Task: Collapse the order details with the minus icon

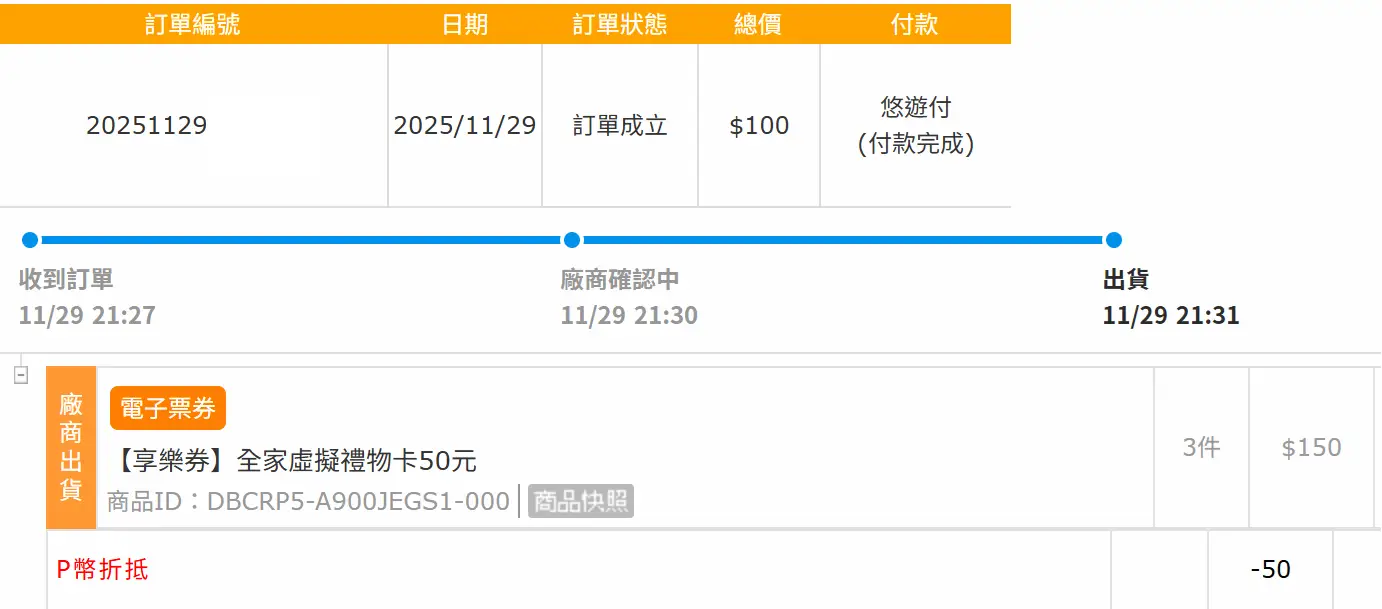Action: point(21,376)
